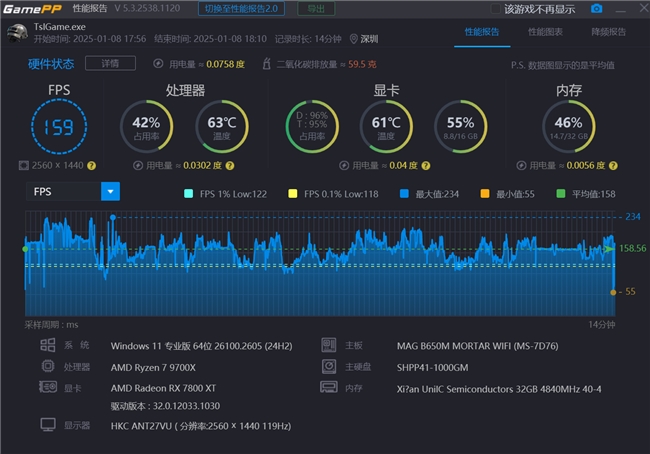Click the orange 最小值 legend swatch
This screenshot has height=454, width=650.
[x=485, y=194]
